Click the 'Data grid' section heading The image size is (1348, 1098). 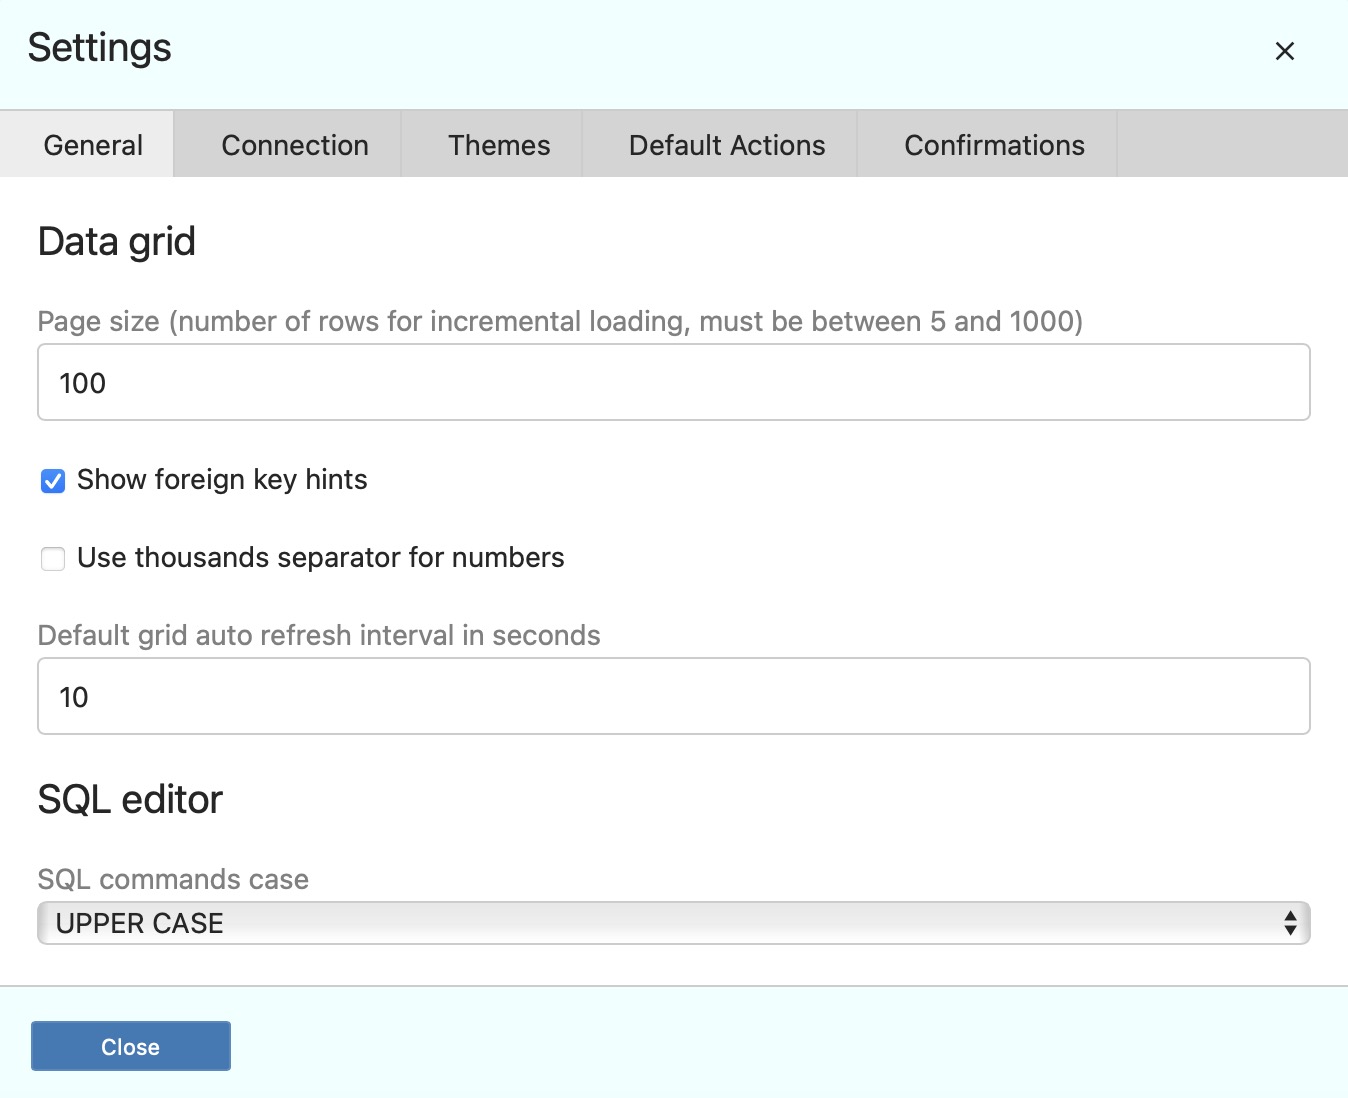click(117, 242)
